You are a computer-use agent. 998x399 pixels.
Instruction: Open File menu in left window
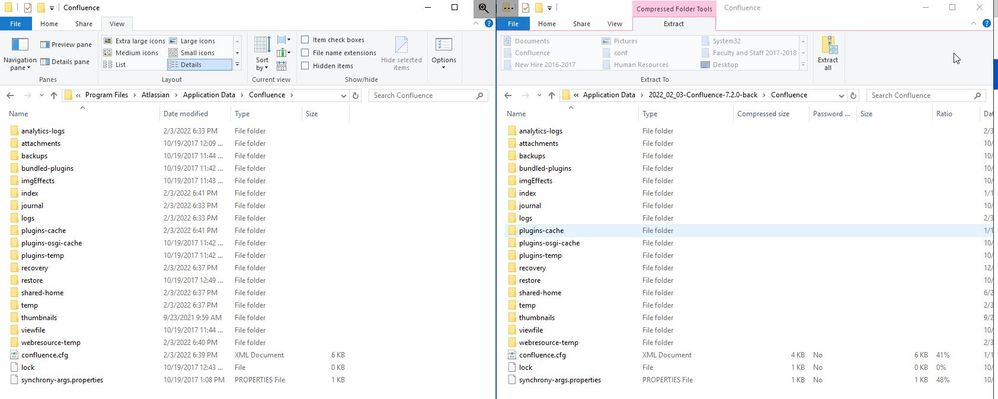15,24
